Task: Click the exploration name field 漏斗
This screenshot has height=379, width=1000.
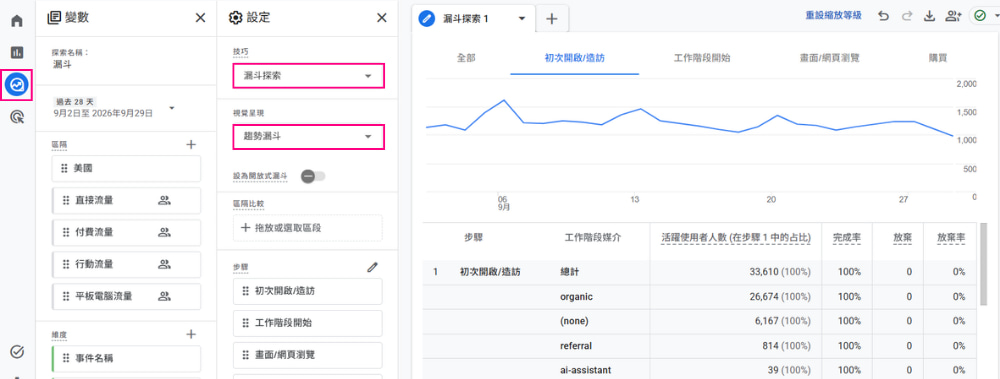Action: (x=62, y=64)
